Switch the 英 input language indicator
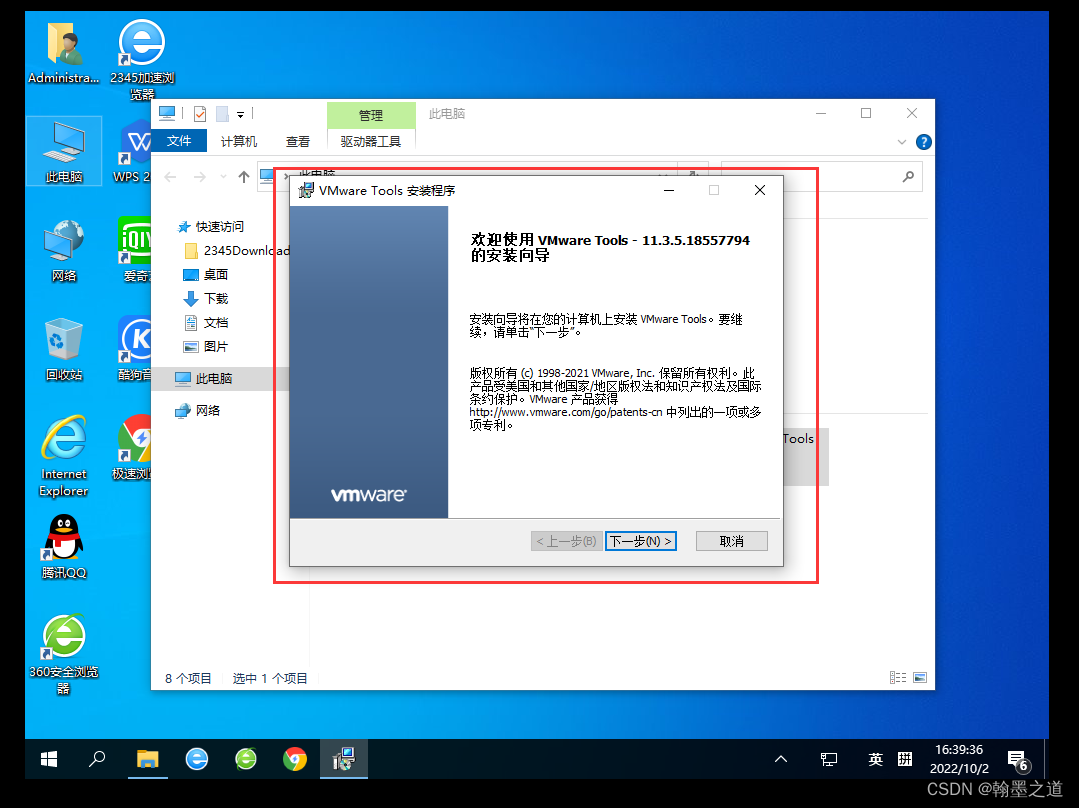1079x808 pixels. [x=875, y=759]
